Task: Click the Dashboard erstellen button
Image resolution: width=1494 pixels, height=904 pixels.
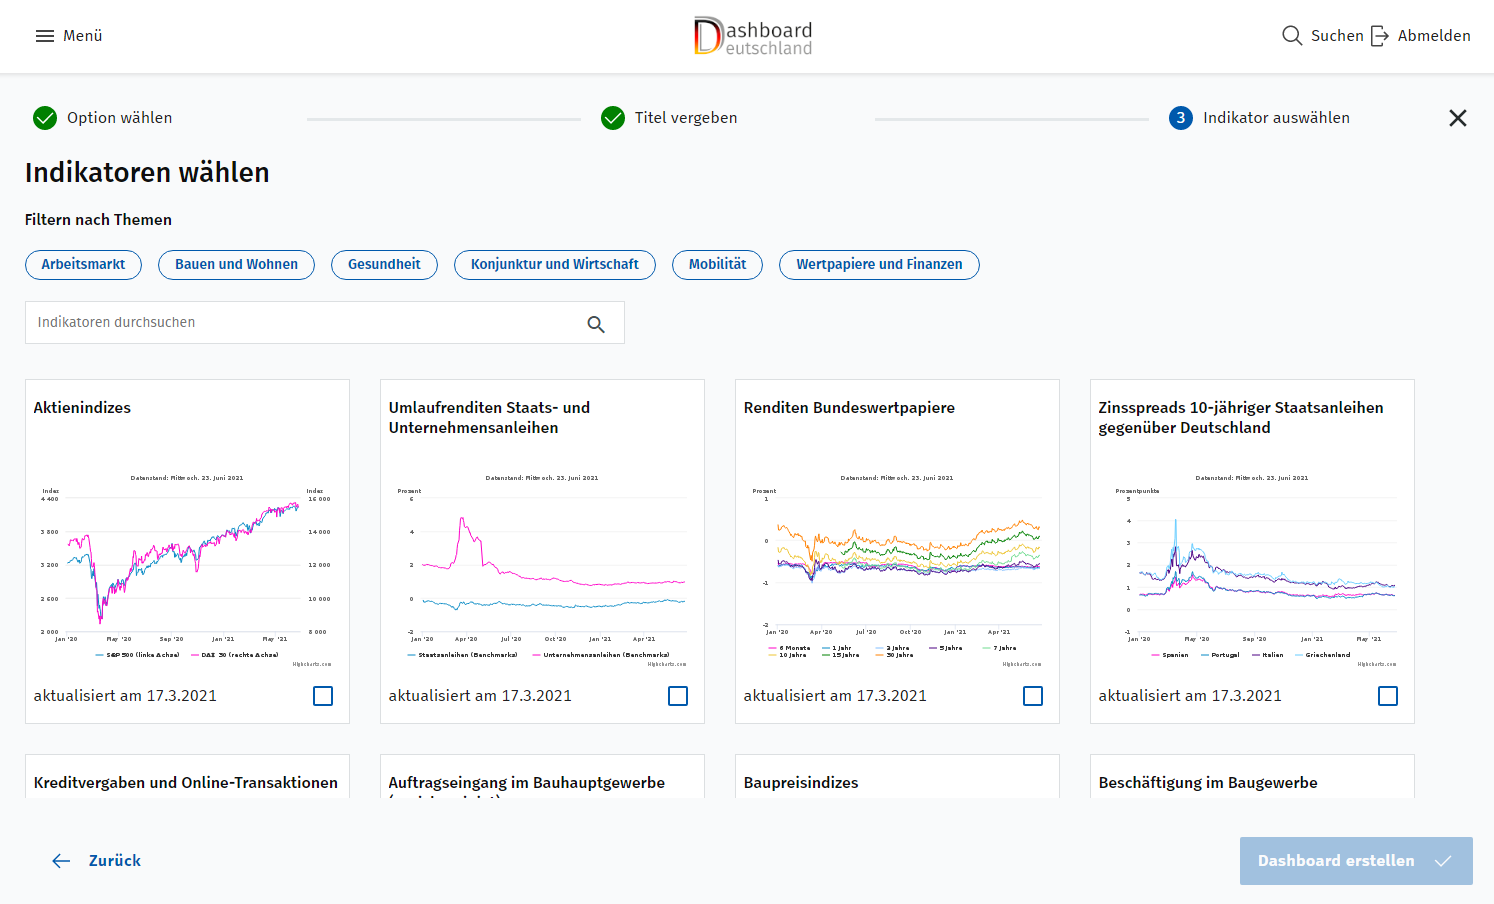Action: point(1356,861)
